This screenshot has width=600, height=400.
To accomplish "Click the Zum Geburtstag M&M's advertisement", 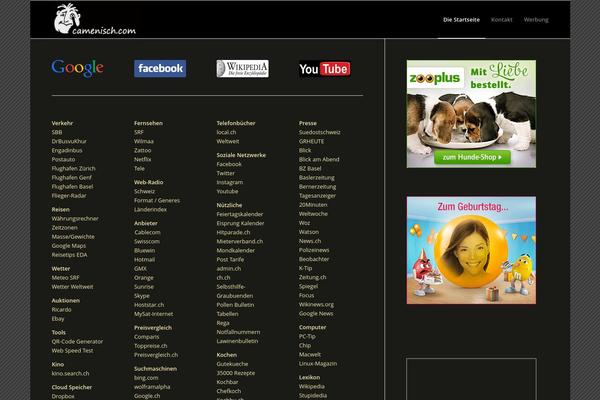I will [x=471, y=250].
